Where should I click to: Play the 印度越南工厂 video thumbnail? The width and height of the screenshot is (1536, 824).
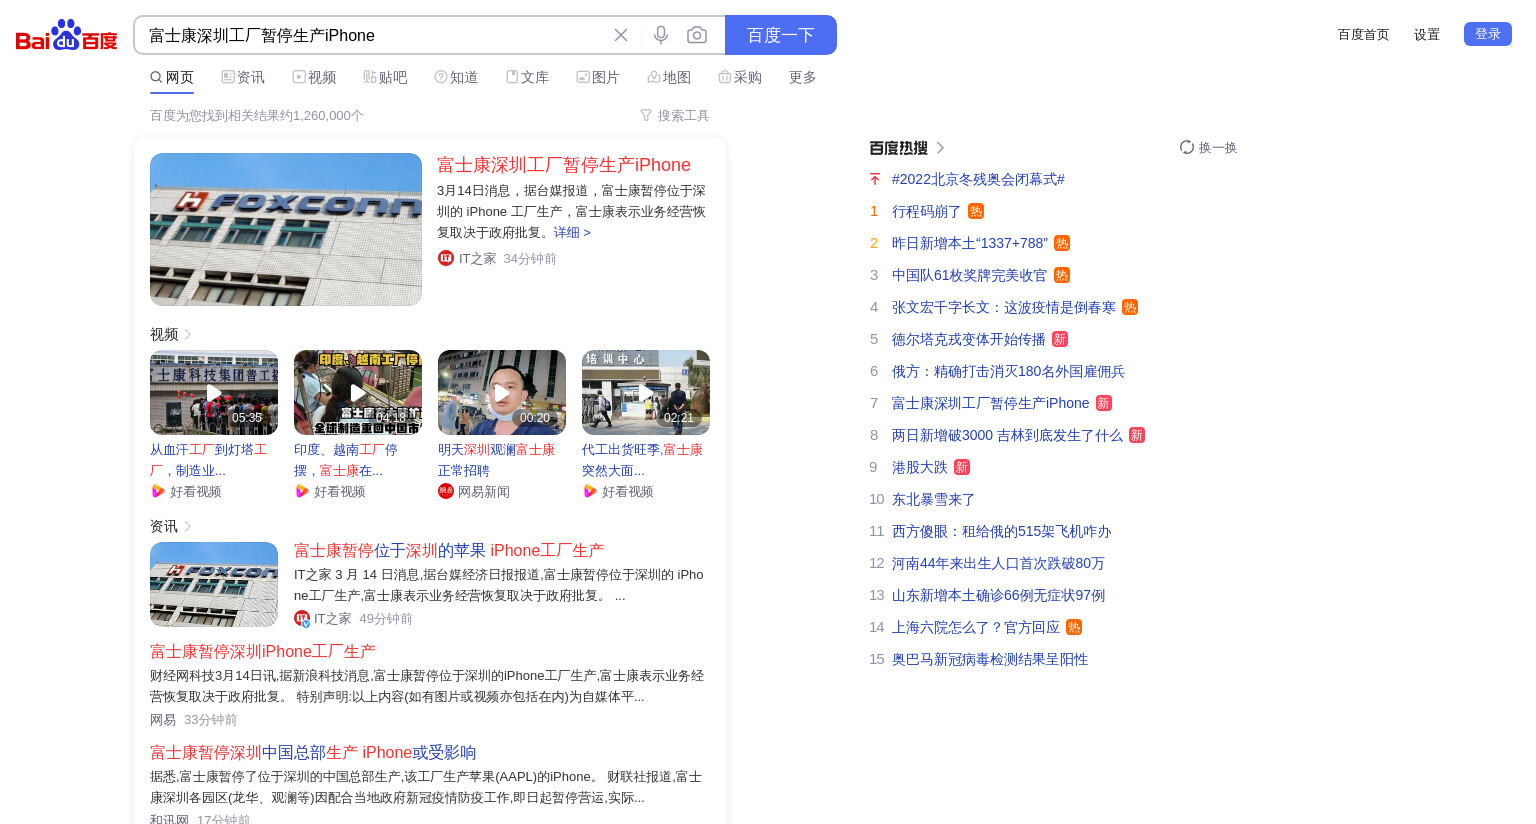click(358, 392)
